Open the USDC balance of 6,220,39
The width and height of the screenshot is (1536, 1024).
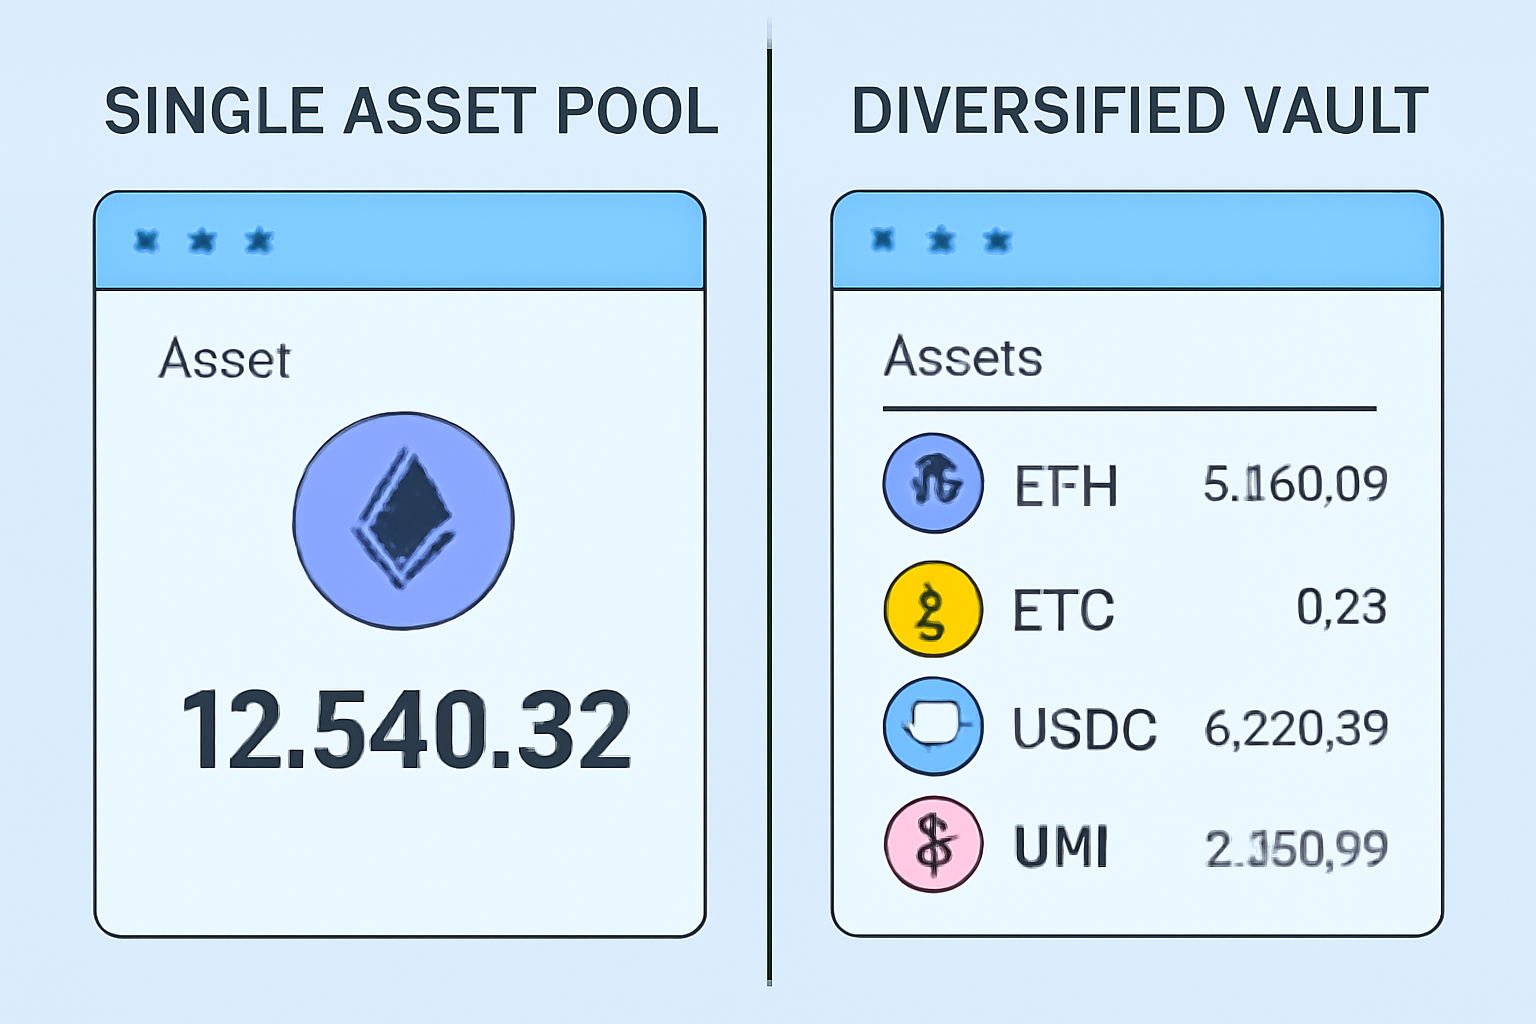tap(1297, 727)
